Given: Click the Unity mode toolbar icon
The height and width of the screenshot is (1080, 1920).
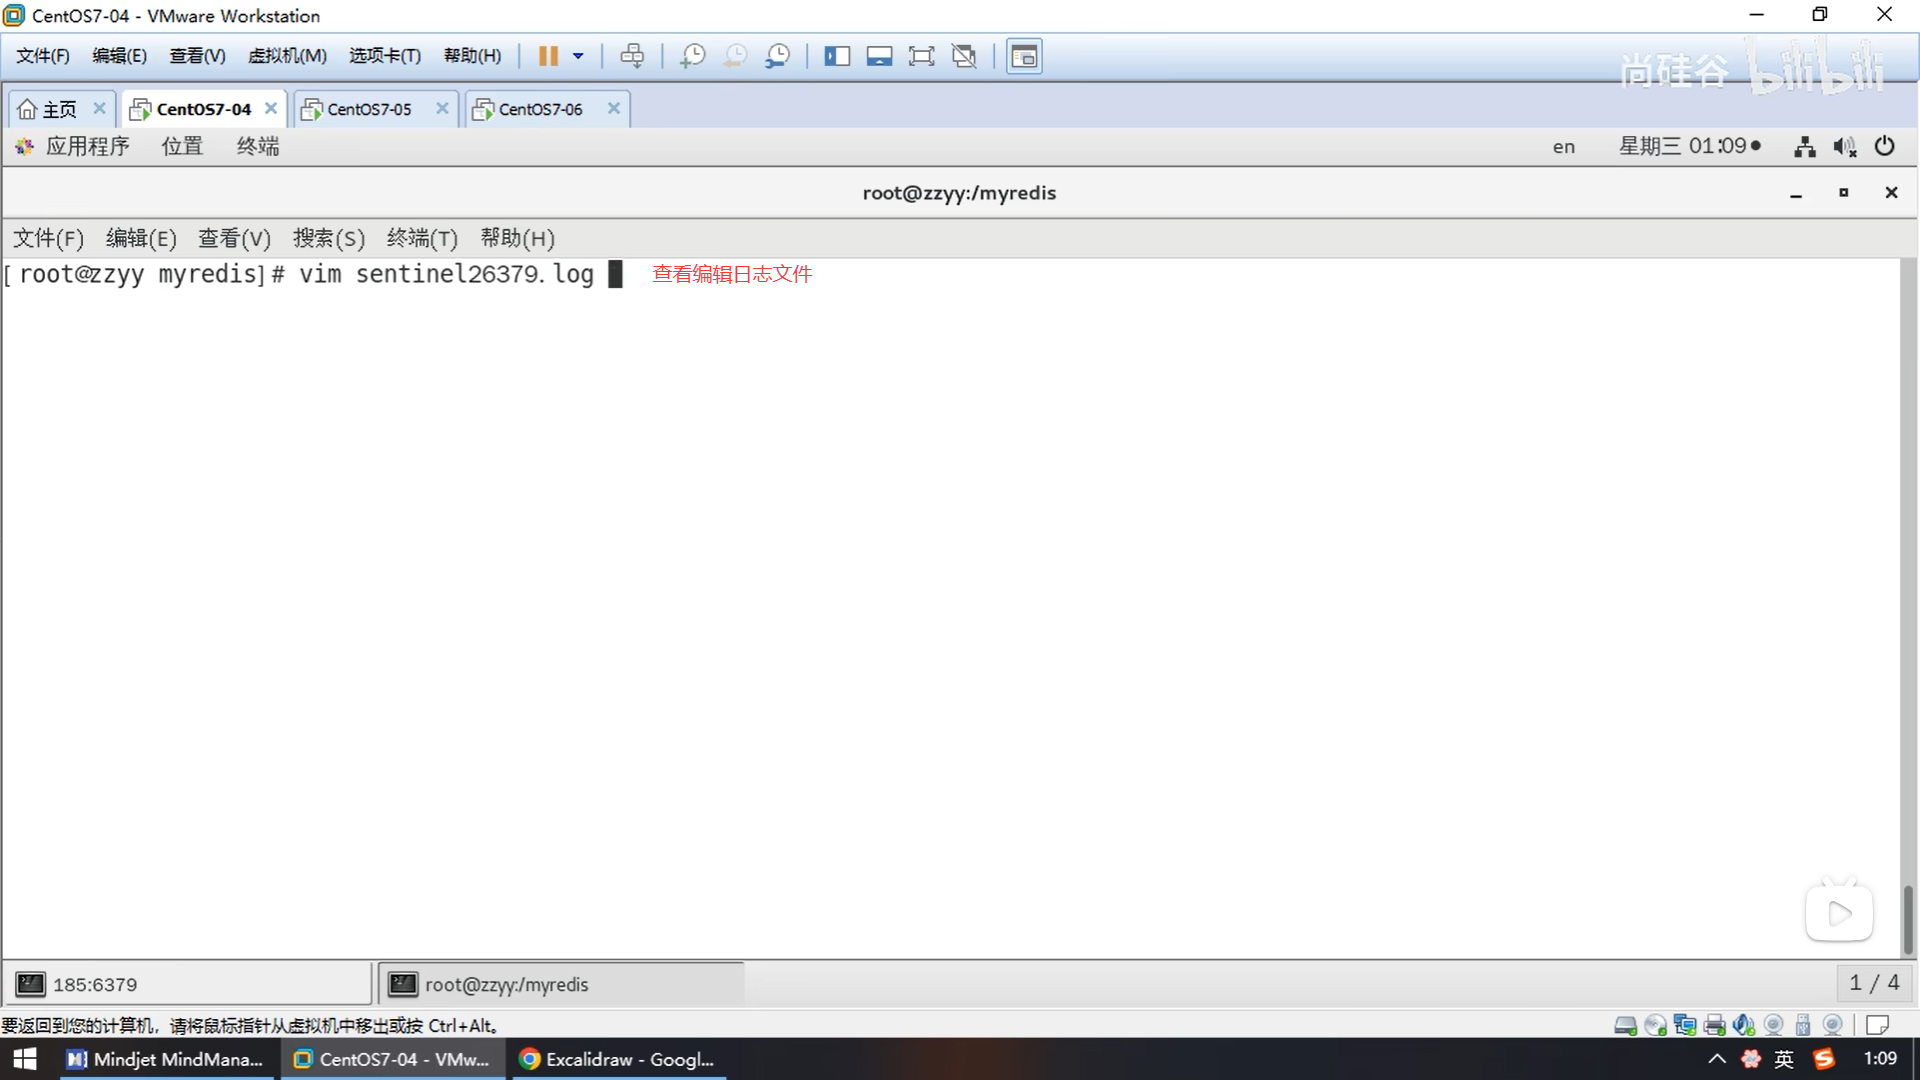Looking at the screenshot, I should tap(964, 56).
